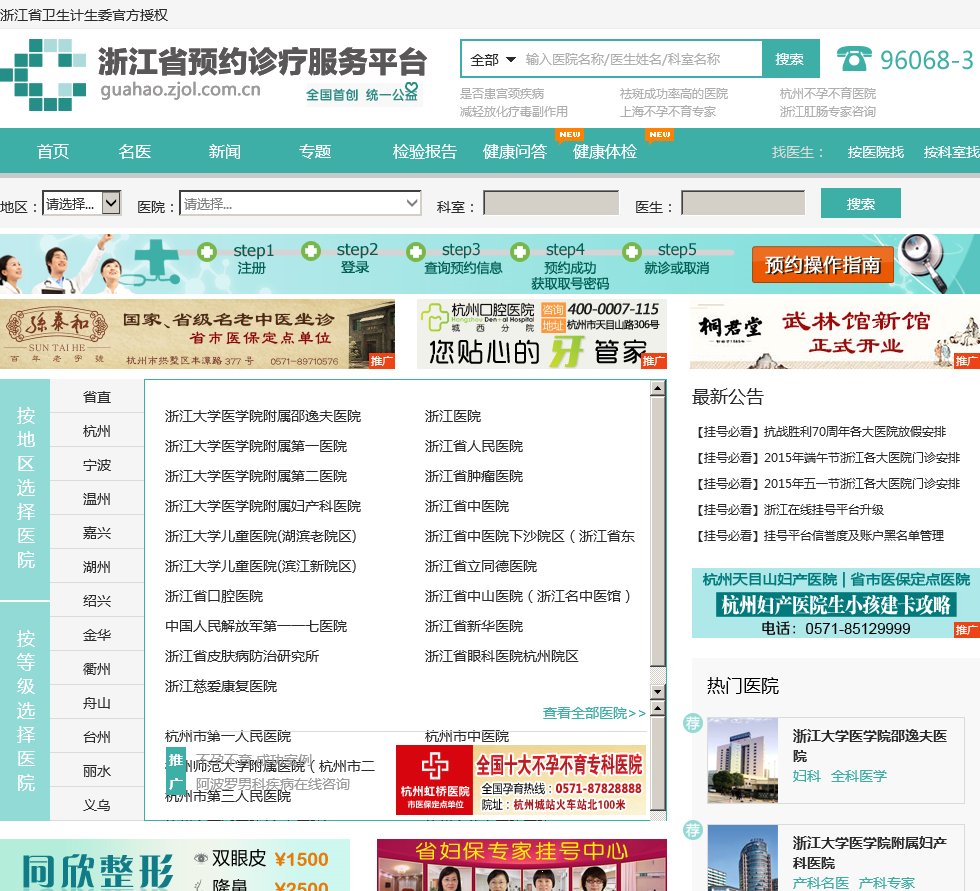Click the step3 查询预约信息 circle icon

tap(416, 252)
